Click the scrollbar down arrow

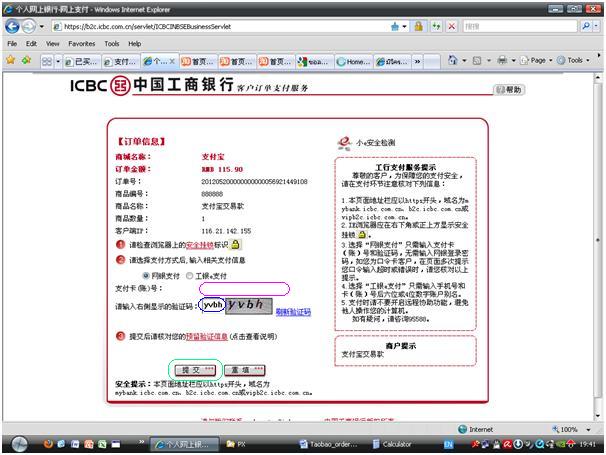pyautogui.click(x=597, y=417)
